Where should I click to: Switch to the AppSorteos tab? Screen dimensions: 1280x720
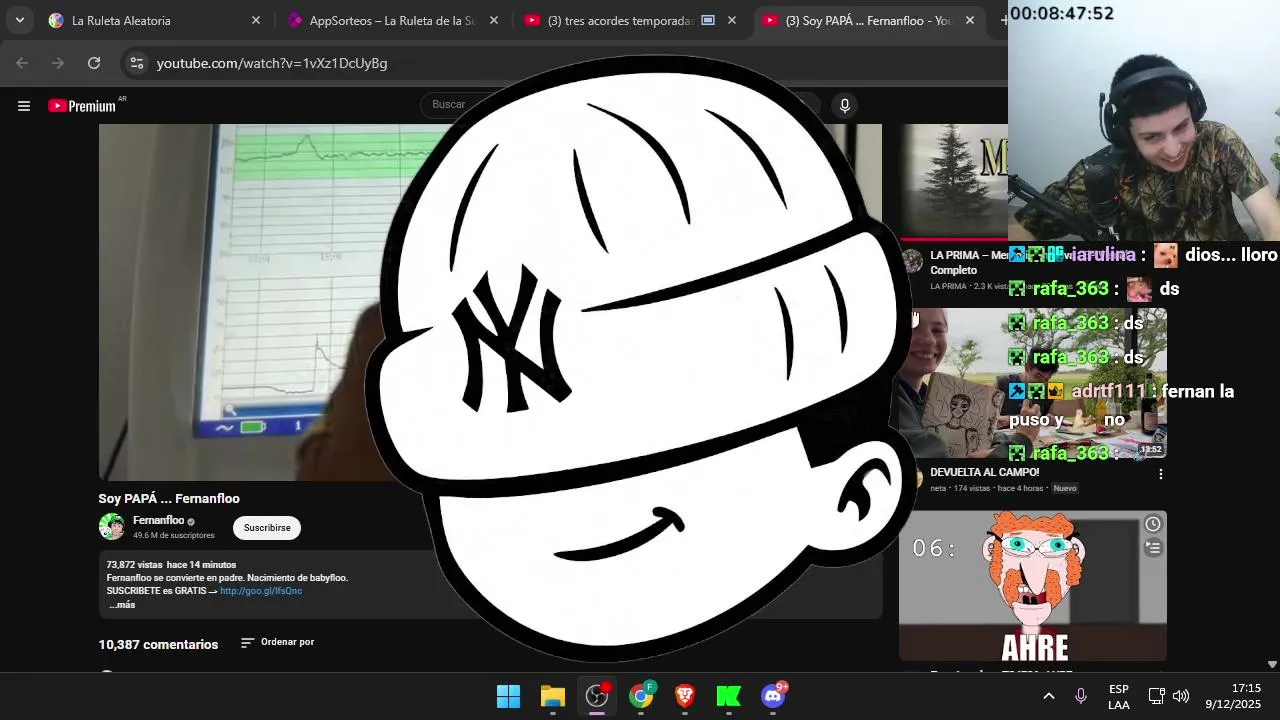coord(390,20)
